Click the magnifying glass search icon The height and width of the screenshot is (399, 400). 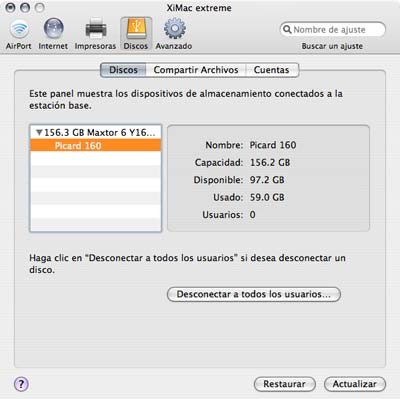pyautogui.click(x=287, y=30)
